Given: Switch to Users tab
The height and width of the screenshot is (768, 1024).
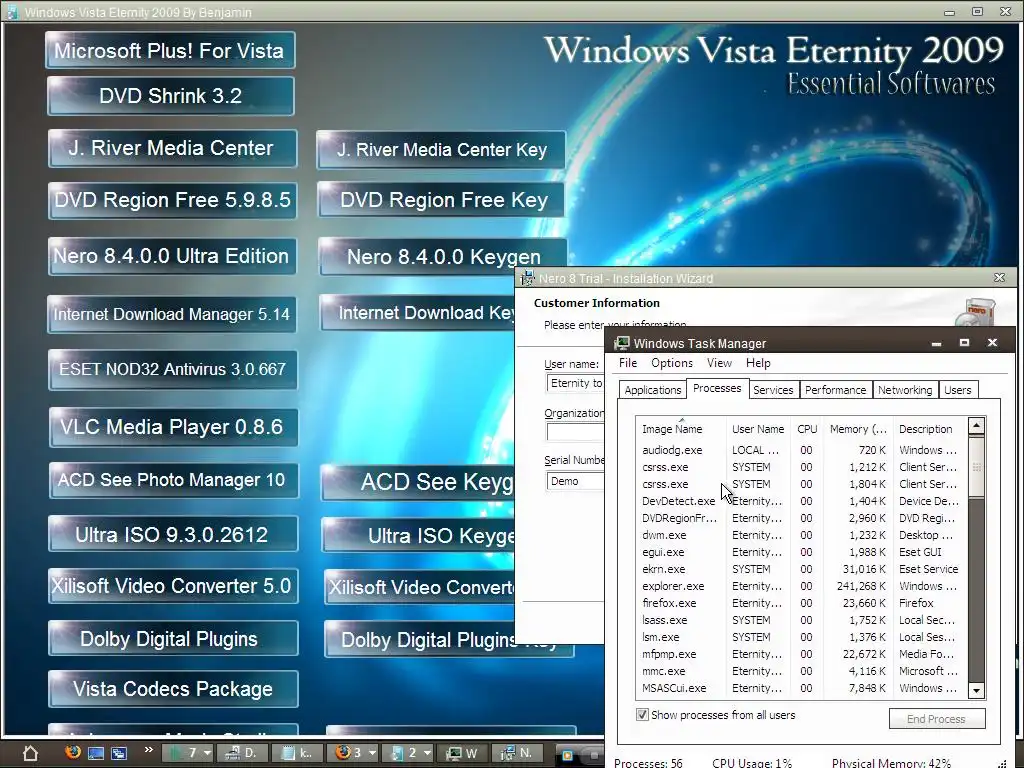Looking at the screenshot, I should 957,390.
